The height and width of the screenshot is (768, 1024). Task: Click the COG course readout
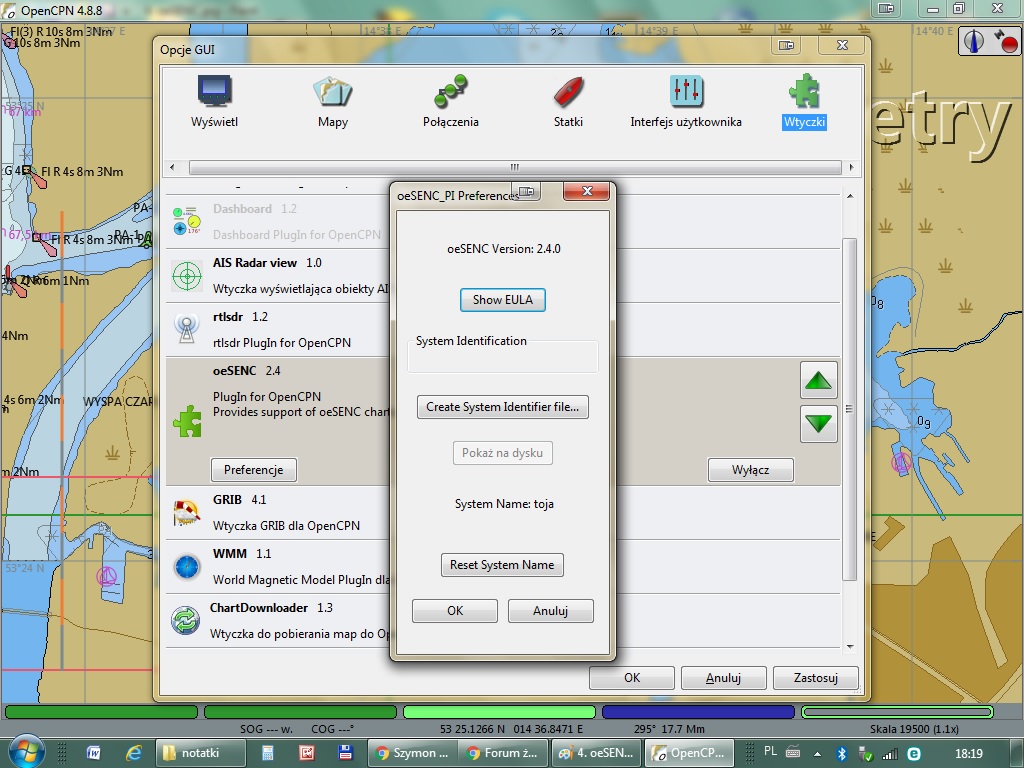pyautogui.click(x=332, y=729)
